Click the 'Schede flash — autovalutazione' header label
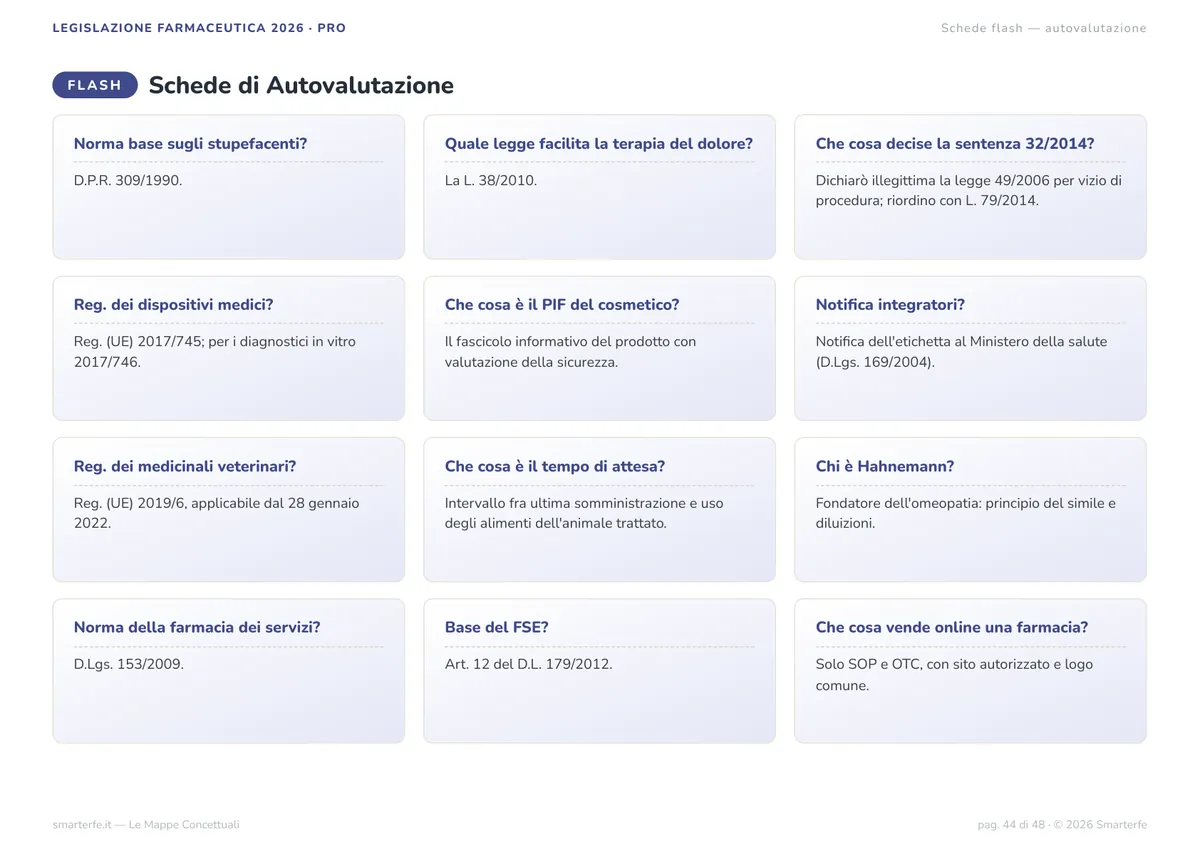1200x849 pixels. tap(1044, 28)
